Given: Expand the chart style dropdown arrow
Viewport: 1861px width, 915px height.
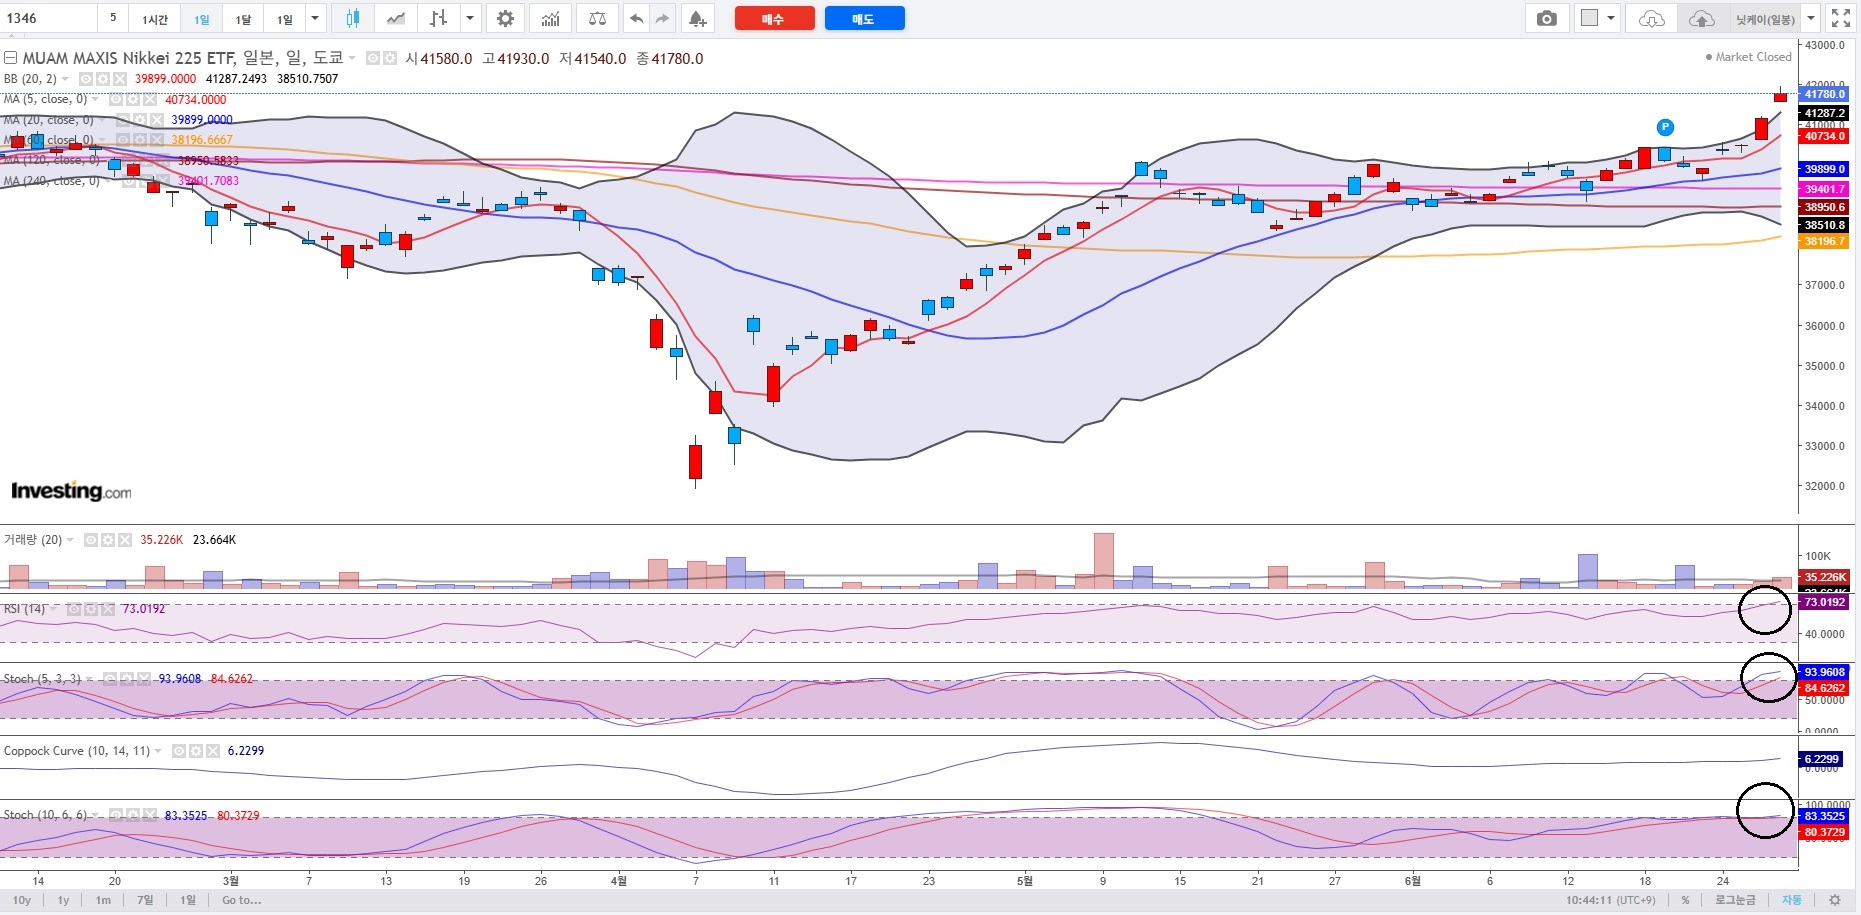Looking at the screenshot, I should tap(470, 18).
